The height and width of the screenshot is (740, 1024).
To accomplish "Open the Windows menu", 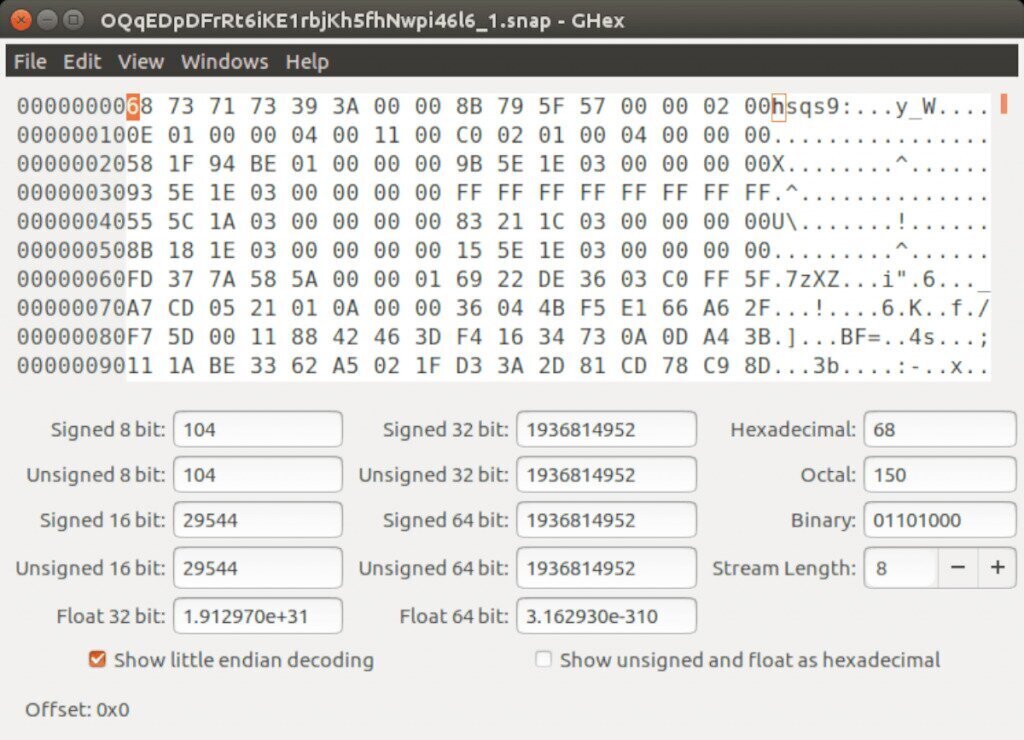I will click(224, 62).
